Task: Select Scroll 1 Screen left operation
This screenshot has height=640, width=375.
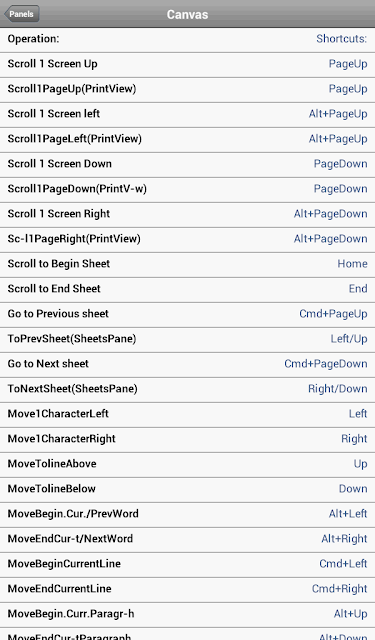Action: [x=187, y=115]
